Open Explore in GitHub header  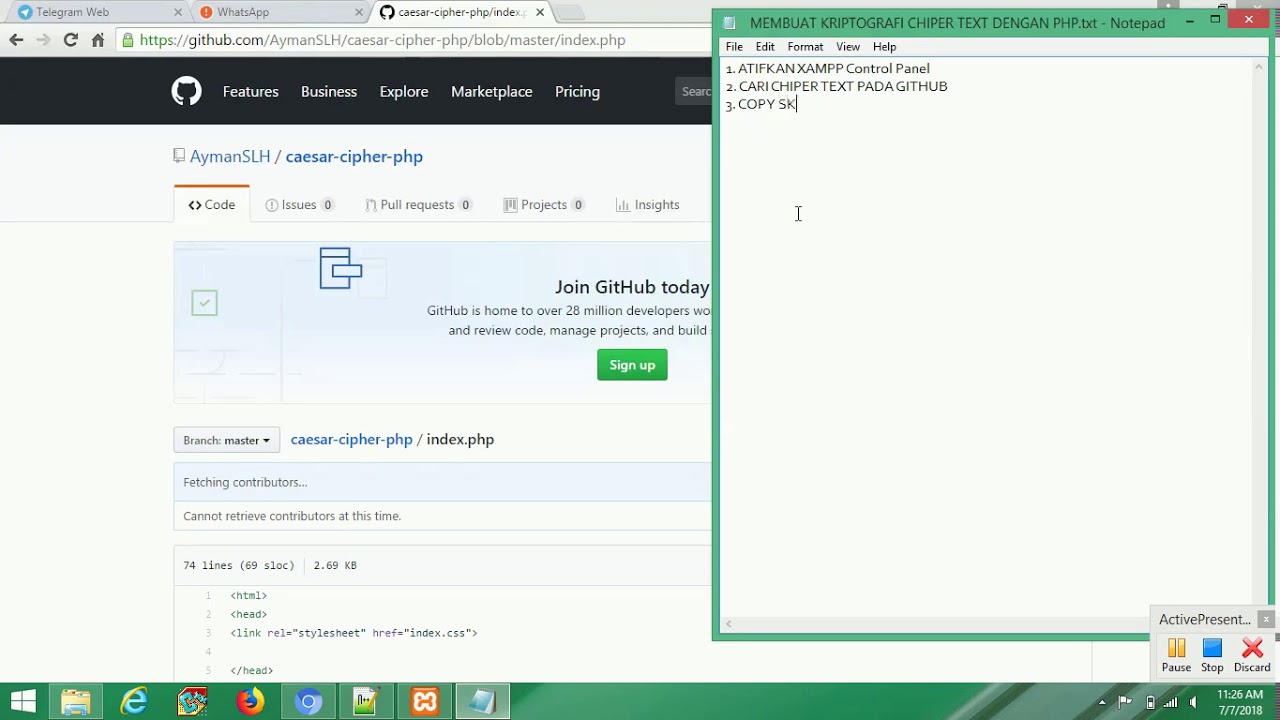coord(404,91)
